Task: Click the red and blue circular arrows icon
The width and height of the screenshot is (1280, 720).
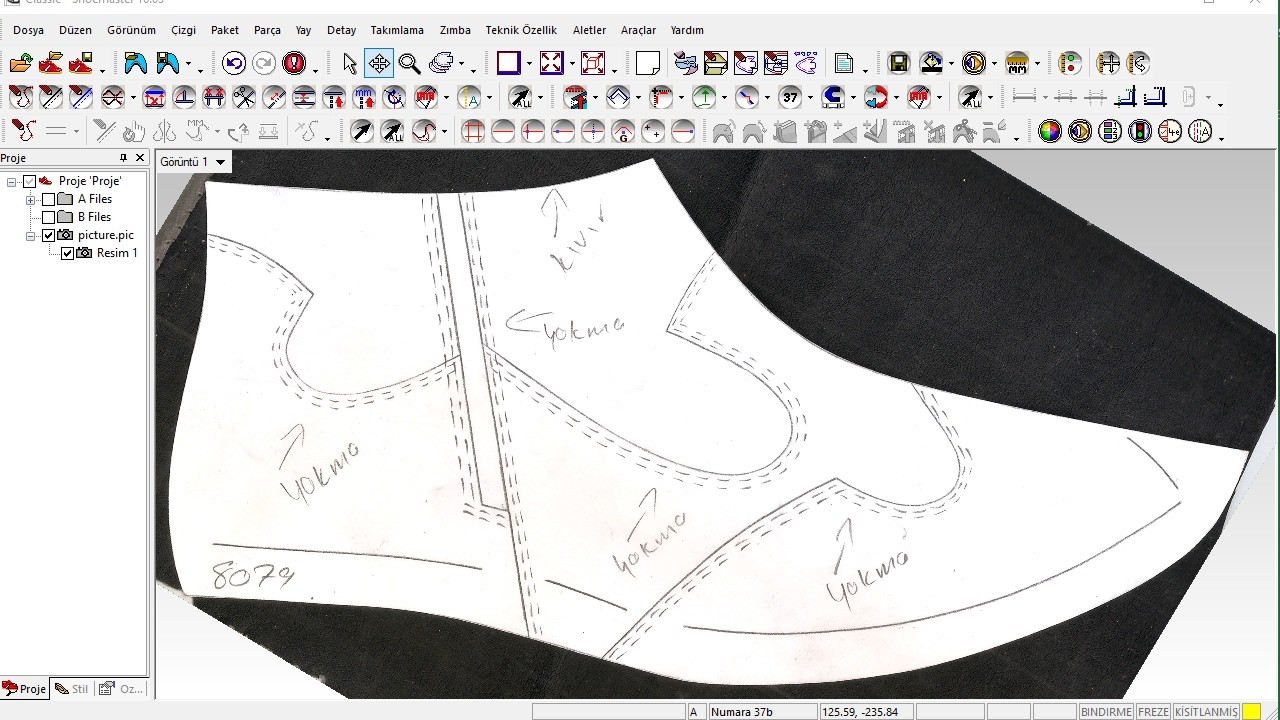Action: pos(876,98)
